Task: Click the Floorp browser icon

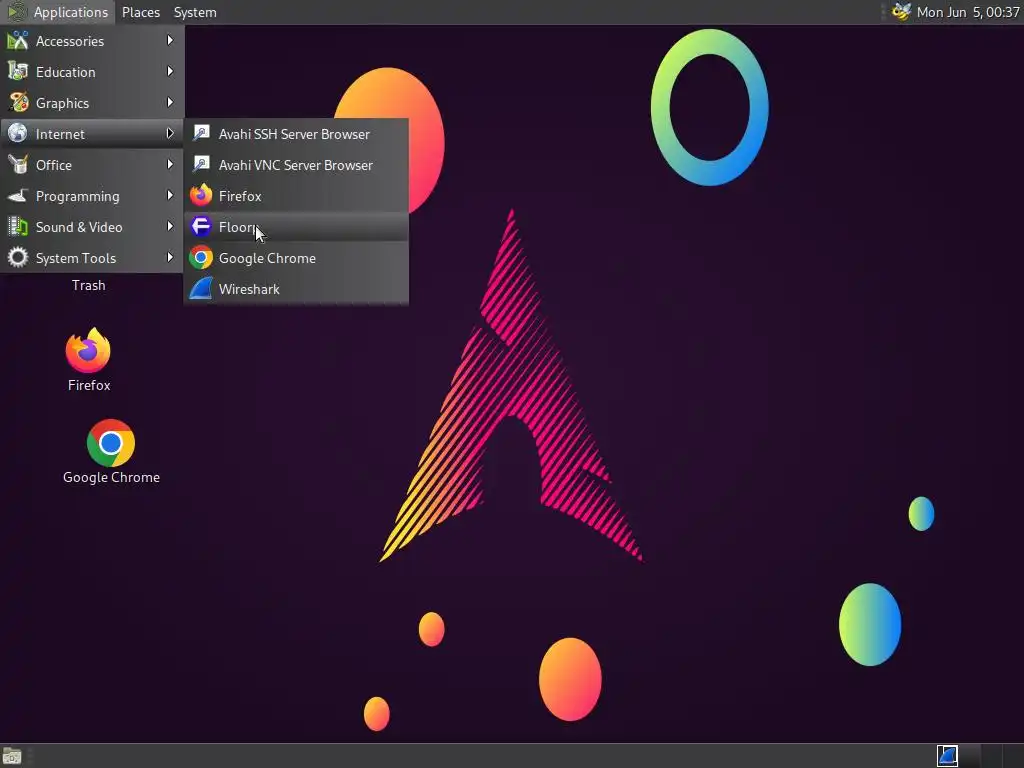Action: click(201, 227)
